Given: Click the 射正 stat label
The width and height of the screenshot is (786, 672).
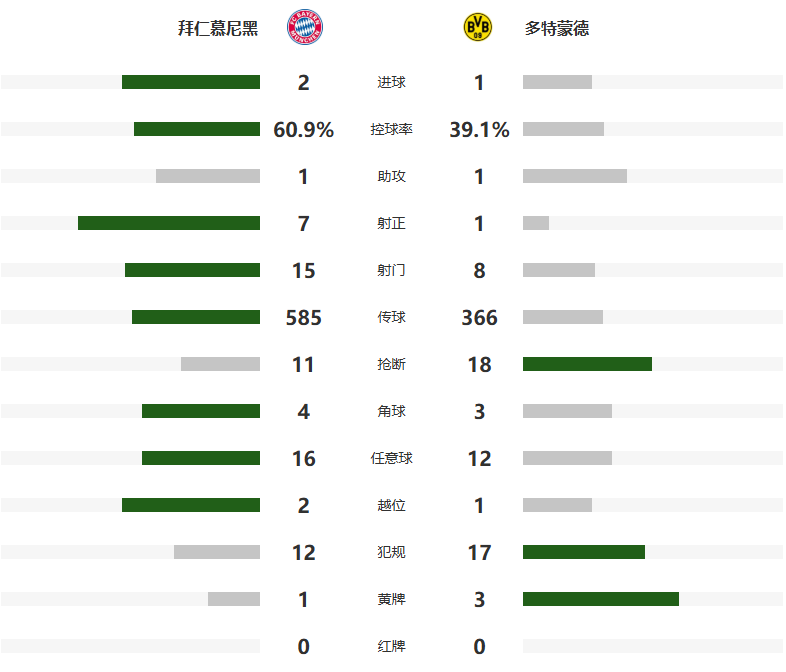Looking at the screenshot, I should pos(391,224).
